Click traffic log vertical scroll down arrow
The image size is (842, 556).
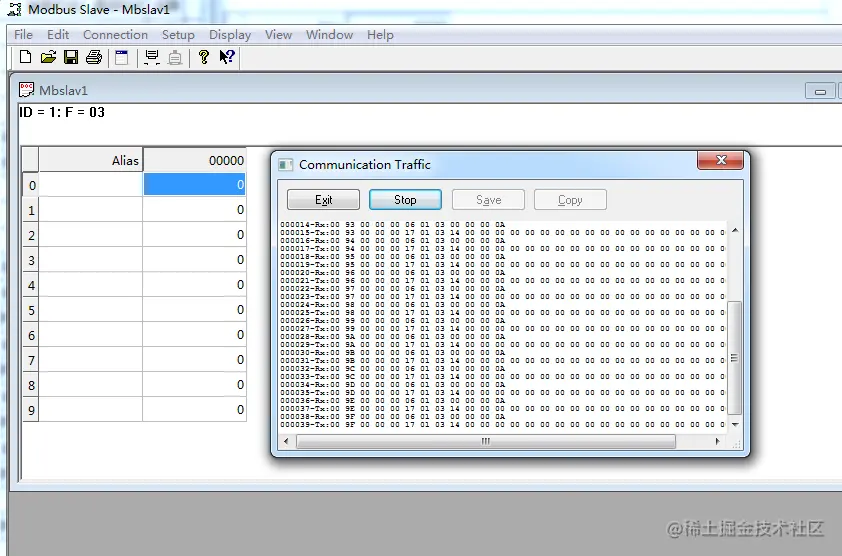coord(735,424)
